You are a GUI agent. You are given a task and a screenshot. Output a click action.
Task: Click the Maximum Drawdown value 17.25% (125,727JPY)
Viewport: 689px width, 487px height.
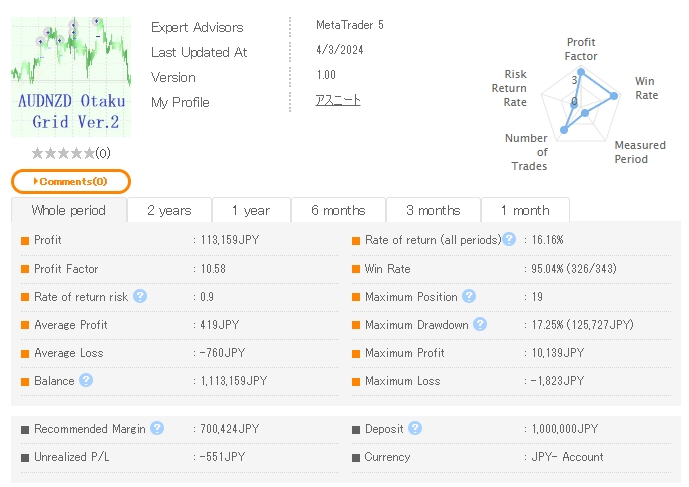[583, 325]
